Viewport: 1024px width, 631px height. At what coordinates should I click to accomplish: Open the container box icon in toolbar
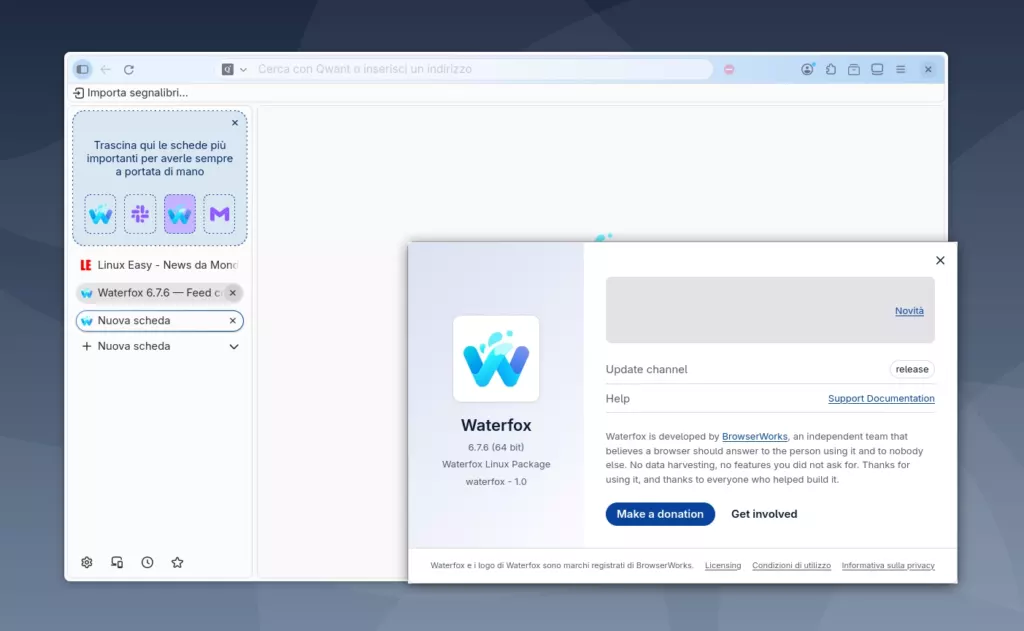[x=854, y=69]
